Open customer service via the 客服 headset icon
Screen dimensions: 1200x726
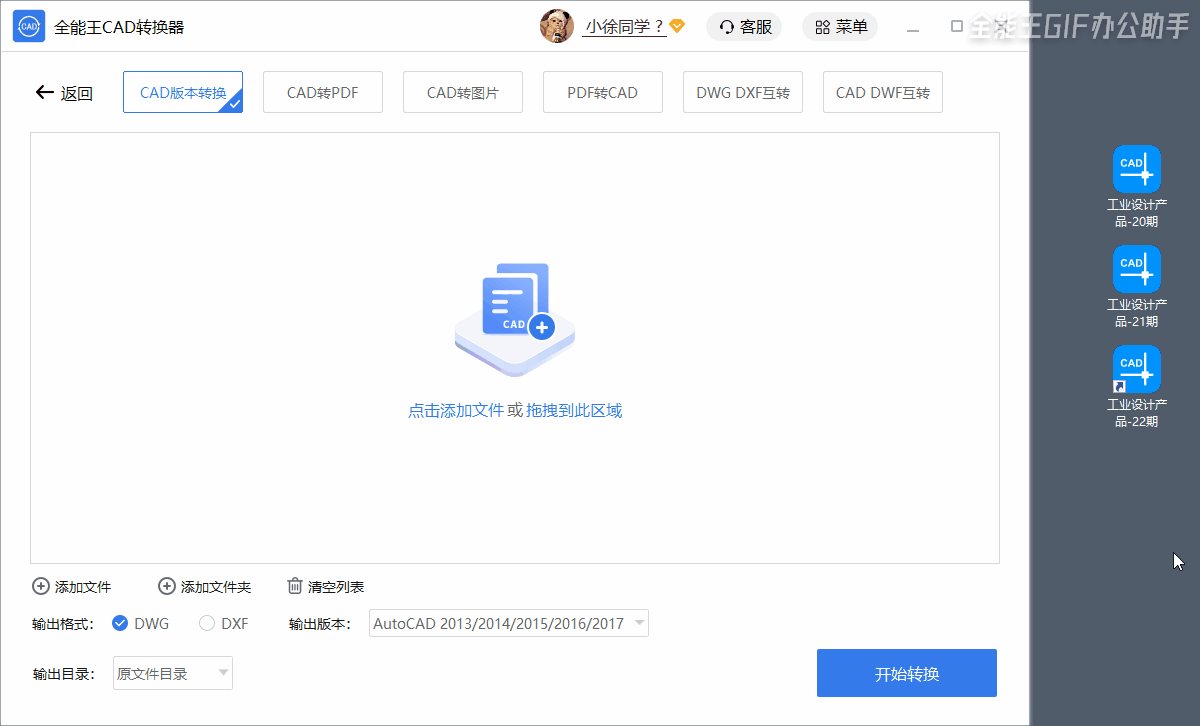pyautogui.click(x=725, y=26)
